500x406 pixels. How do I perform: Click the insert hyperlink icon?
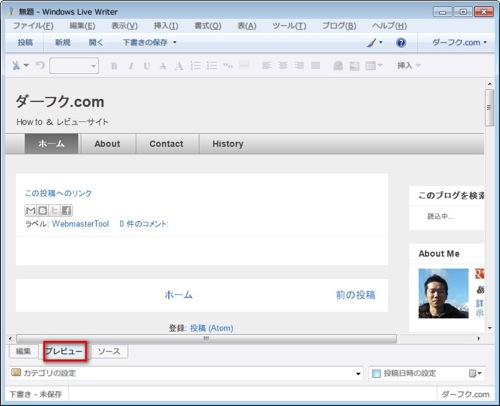click(338, 66)
